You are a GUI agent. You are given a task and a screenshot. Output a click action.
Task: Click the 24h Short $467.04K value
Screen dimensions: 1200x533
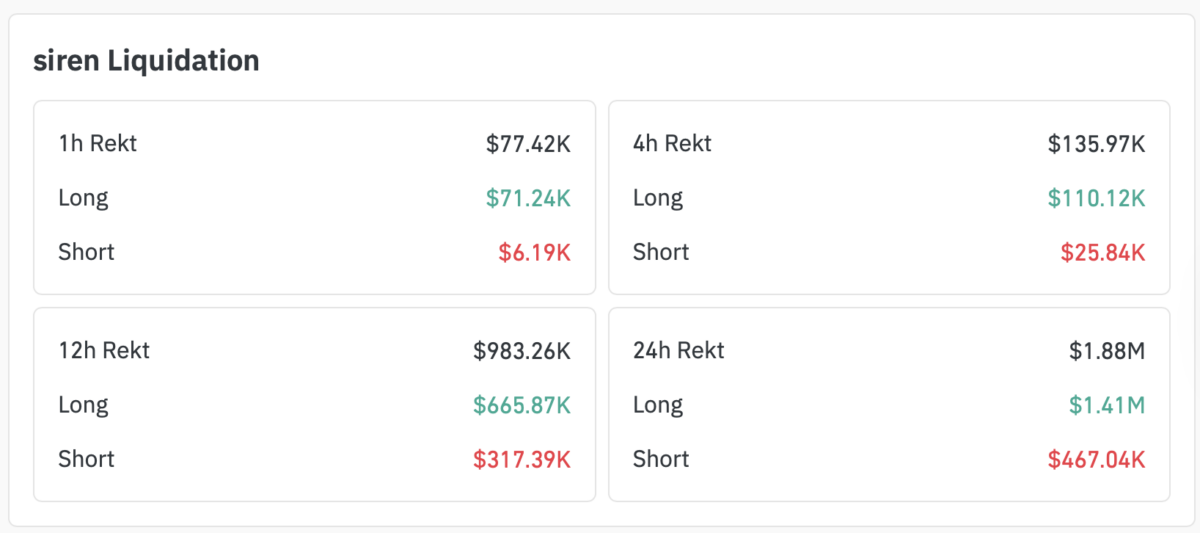point(1096,459)
